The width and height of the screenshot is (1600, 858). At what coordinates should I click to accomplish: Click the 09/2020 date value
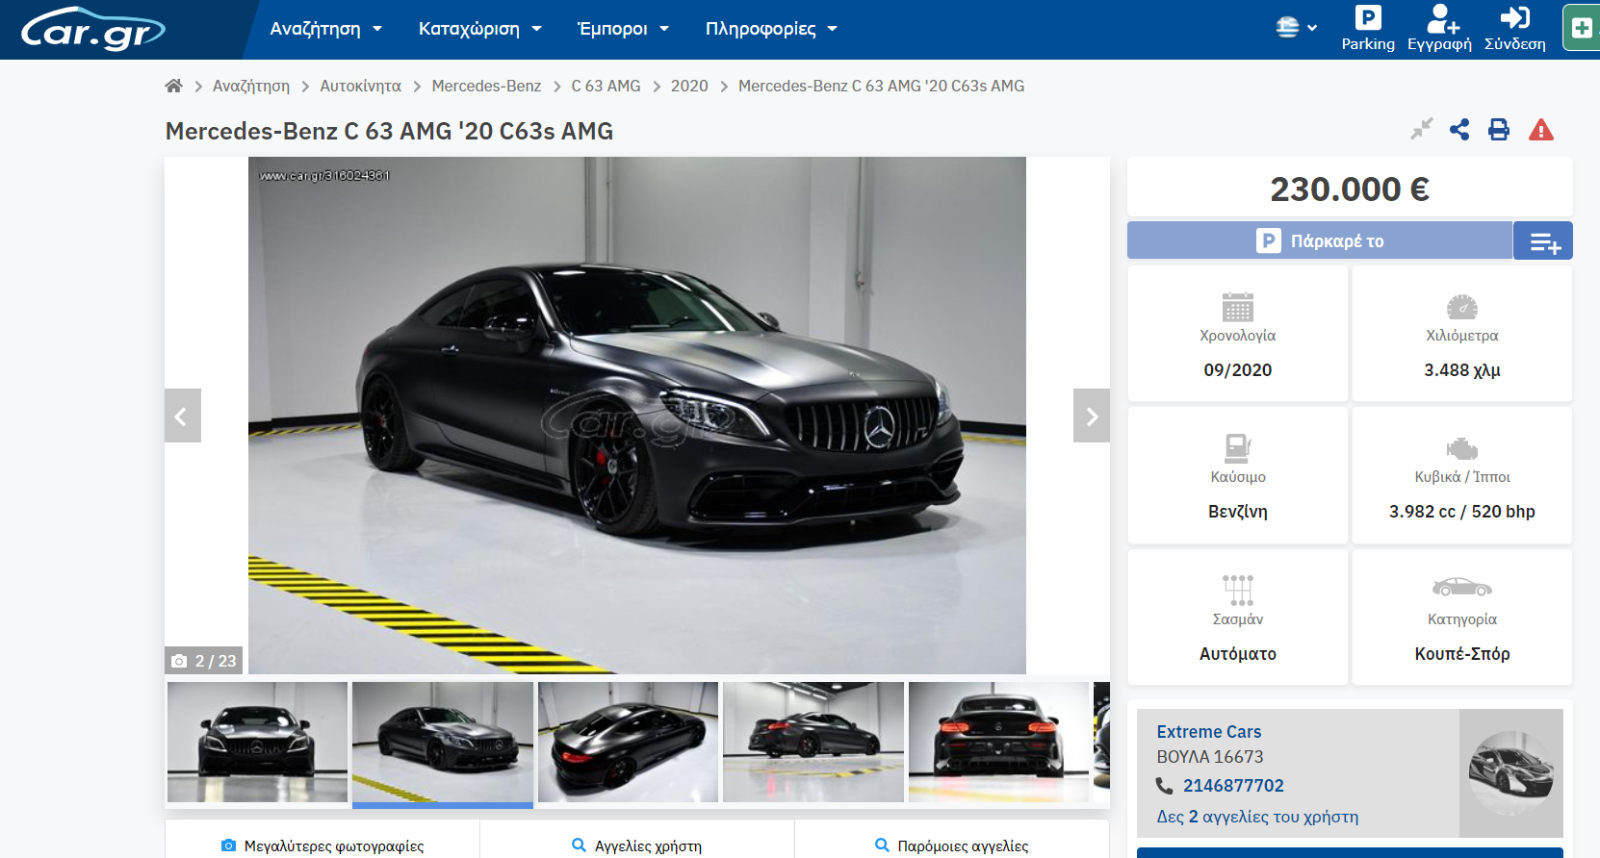click(1238, 370)
